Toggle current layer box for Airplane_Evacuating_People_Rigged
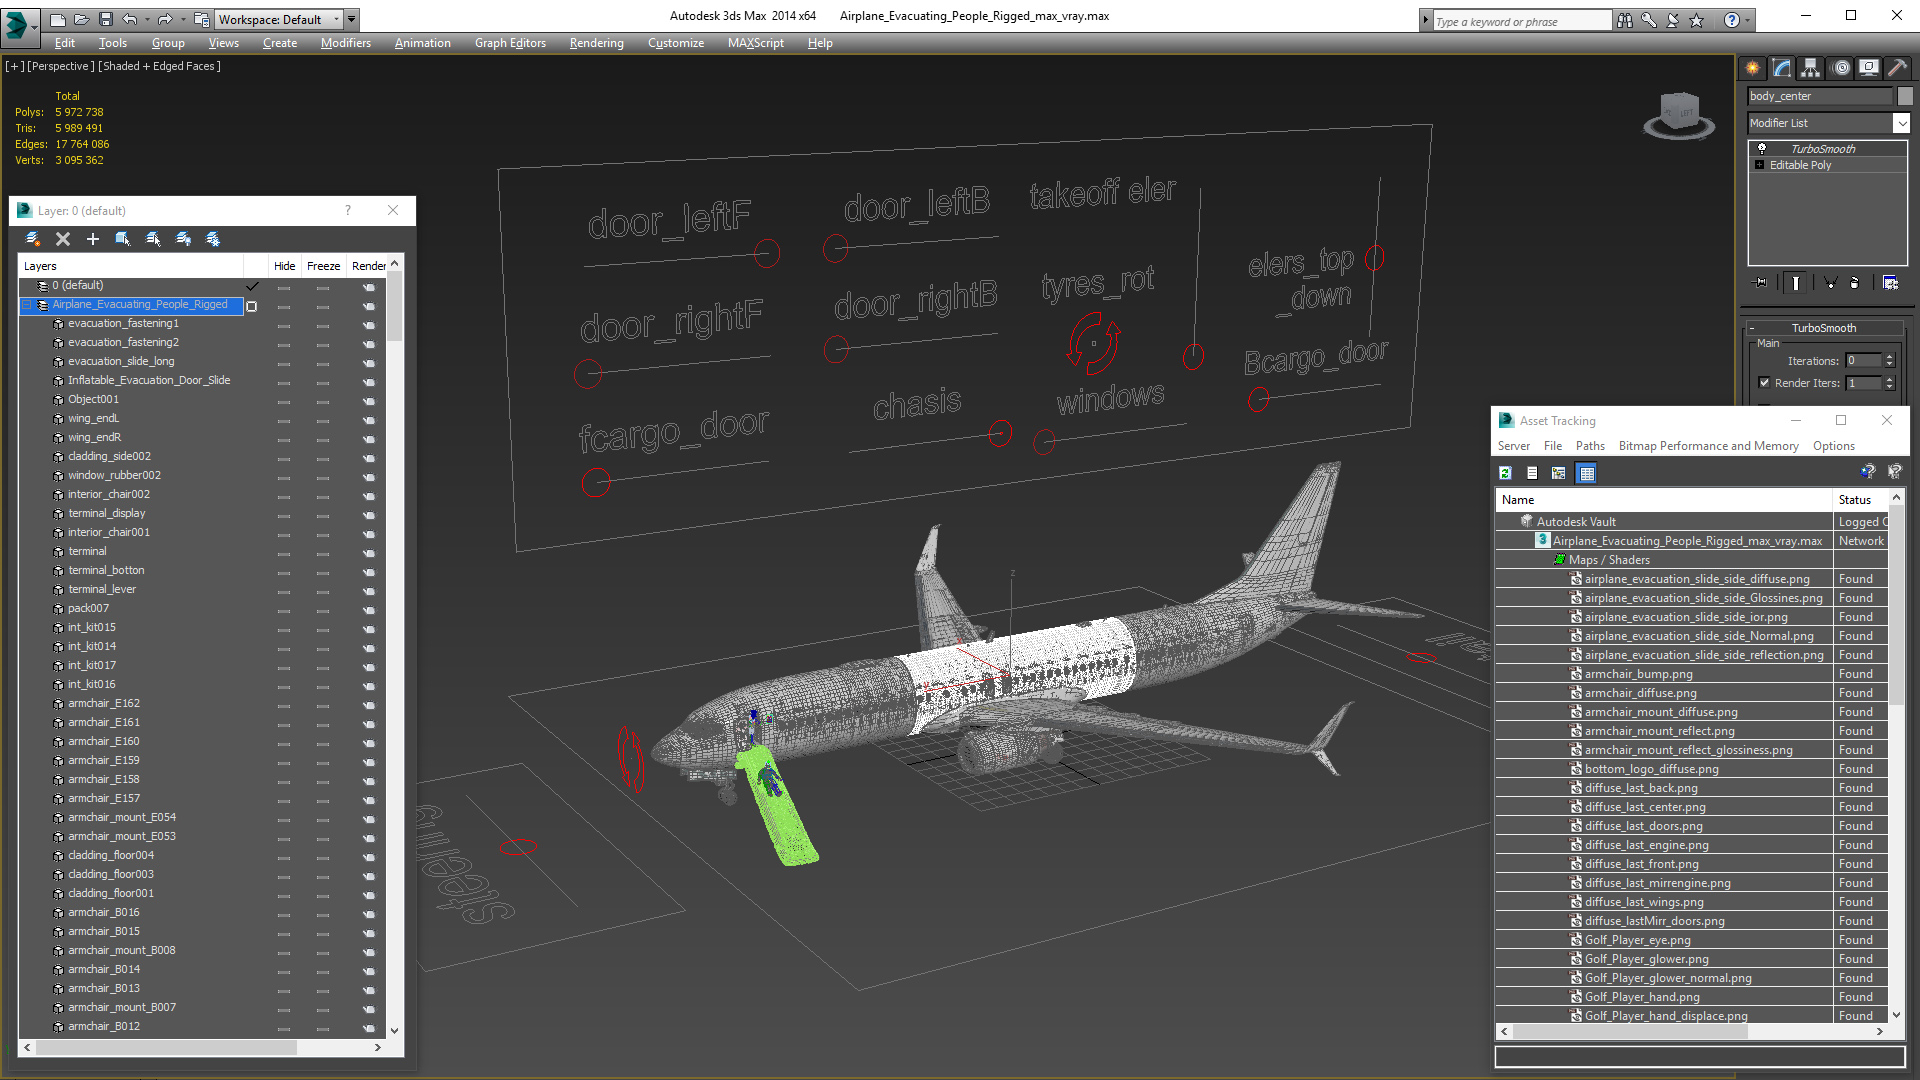 coord(252,306)
